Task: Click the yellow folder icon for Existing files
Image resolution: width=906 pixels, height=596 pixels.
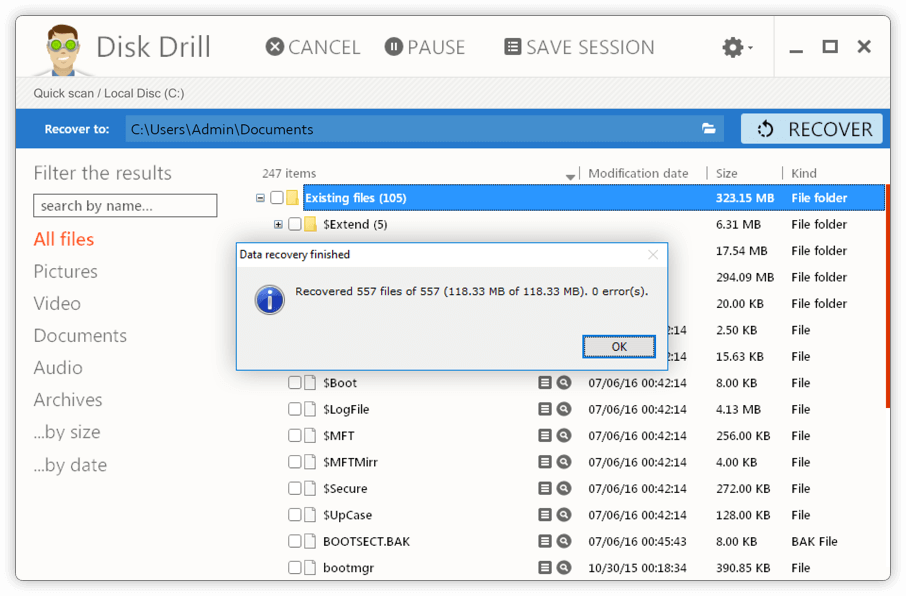Action: 292,197
